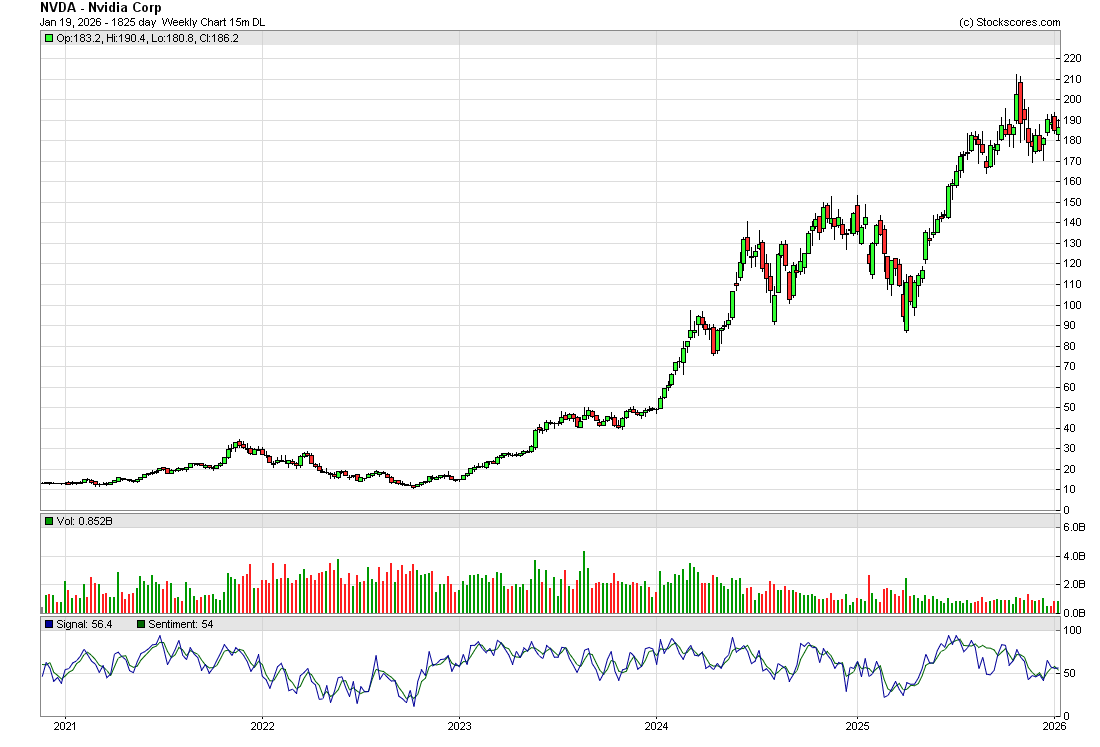1100x747 pixels.
Task: Click the green price legend square beside Op:183.2
Action: 48,38
